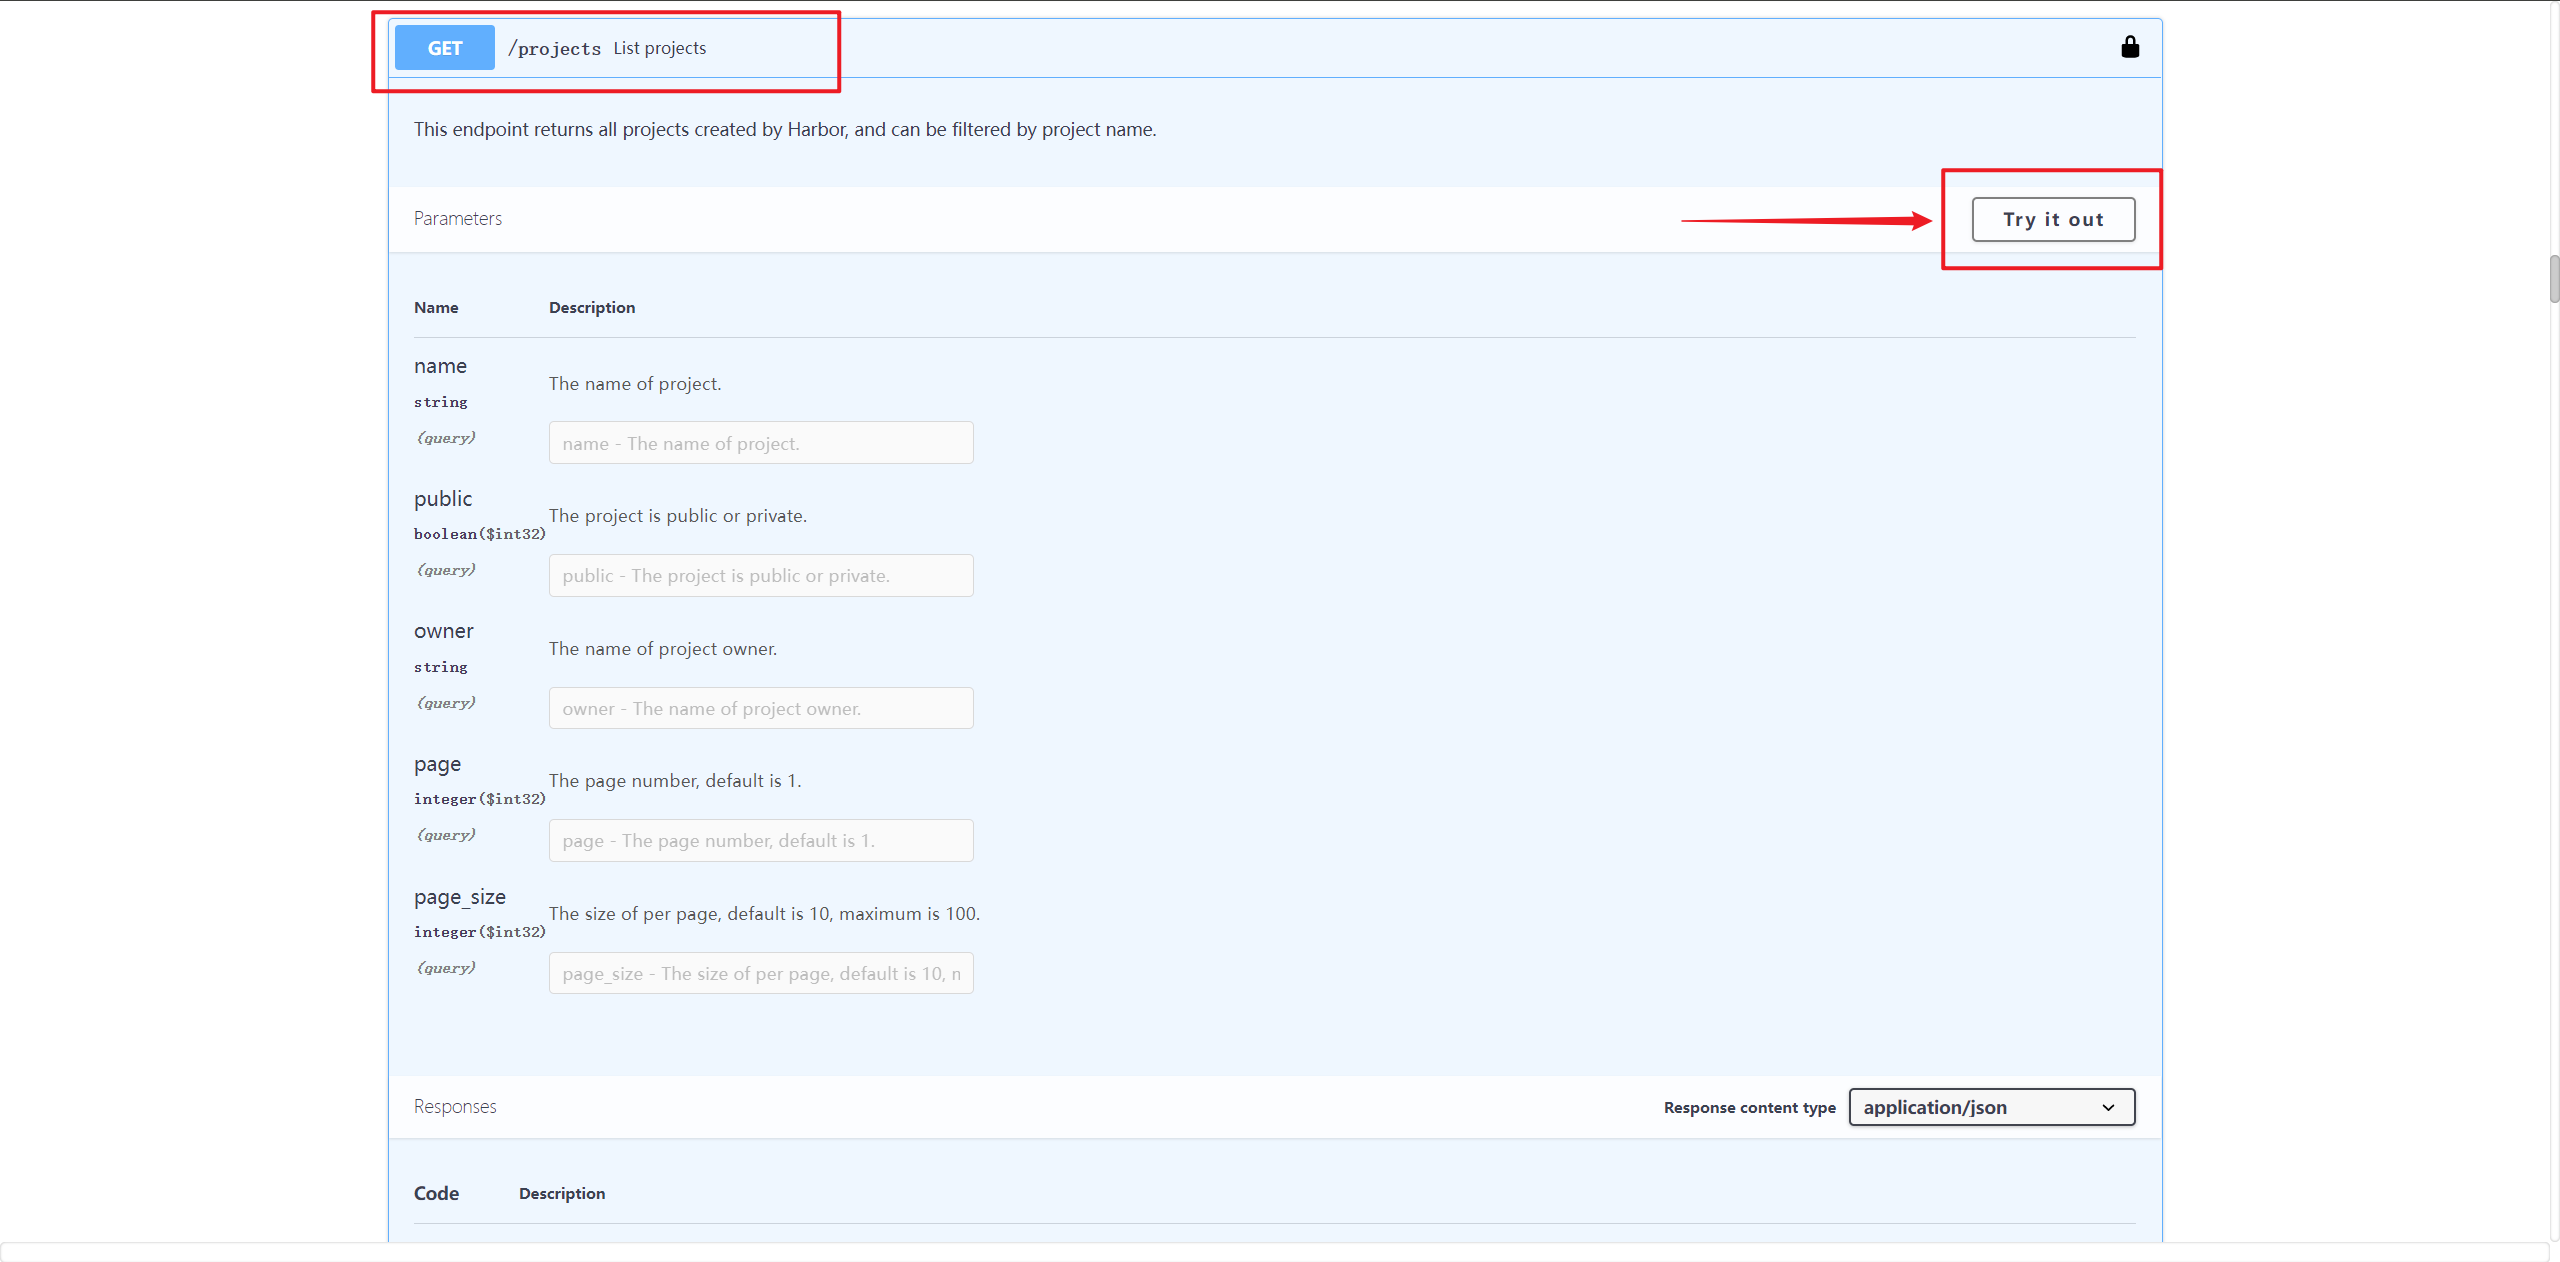This screenshot has height=1262, width=2560.
Task: Click the public parameter input field
Action: click(760, 576)
